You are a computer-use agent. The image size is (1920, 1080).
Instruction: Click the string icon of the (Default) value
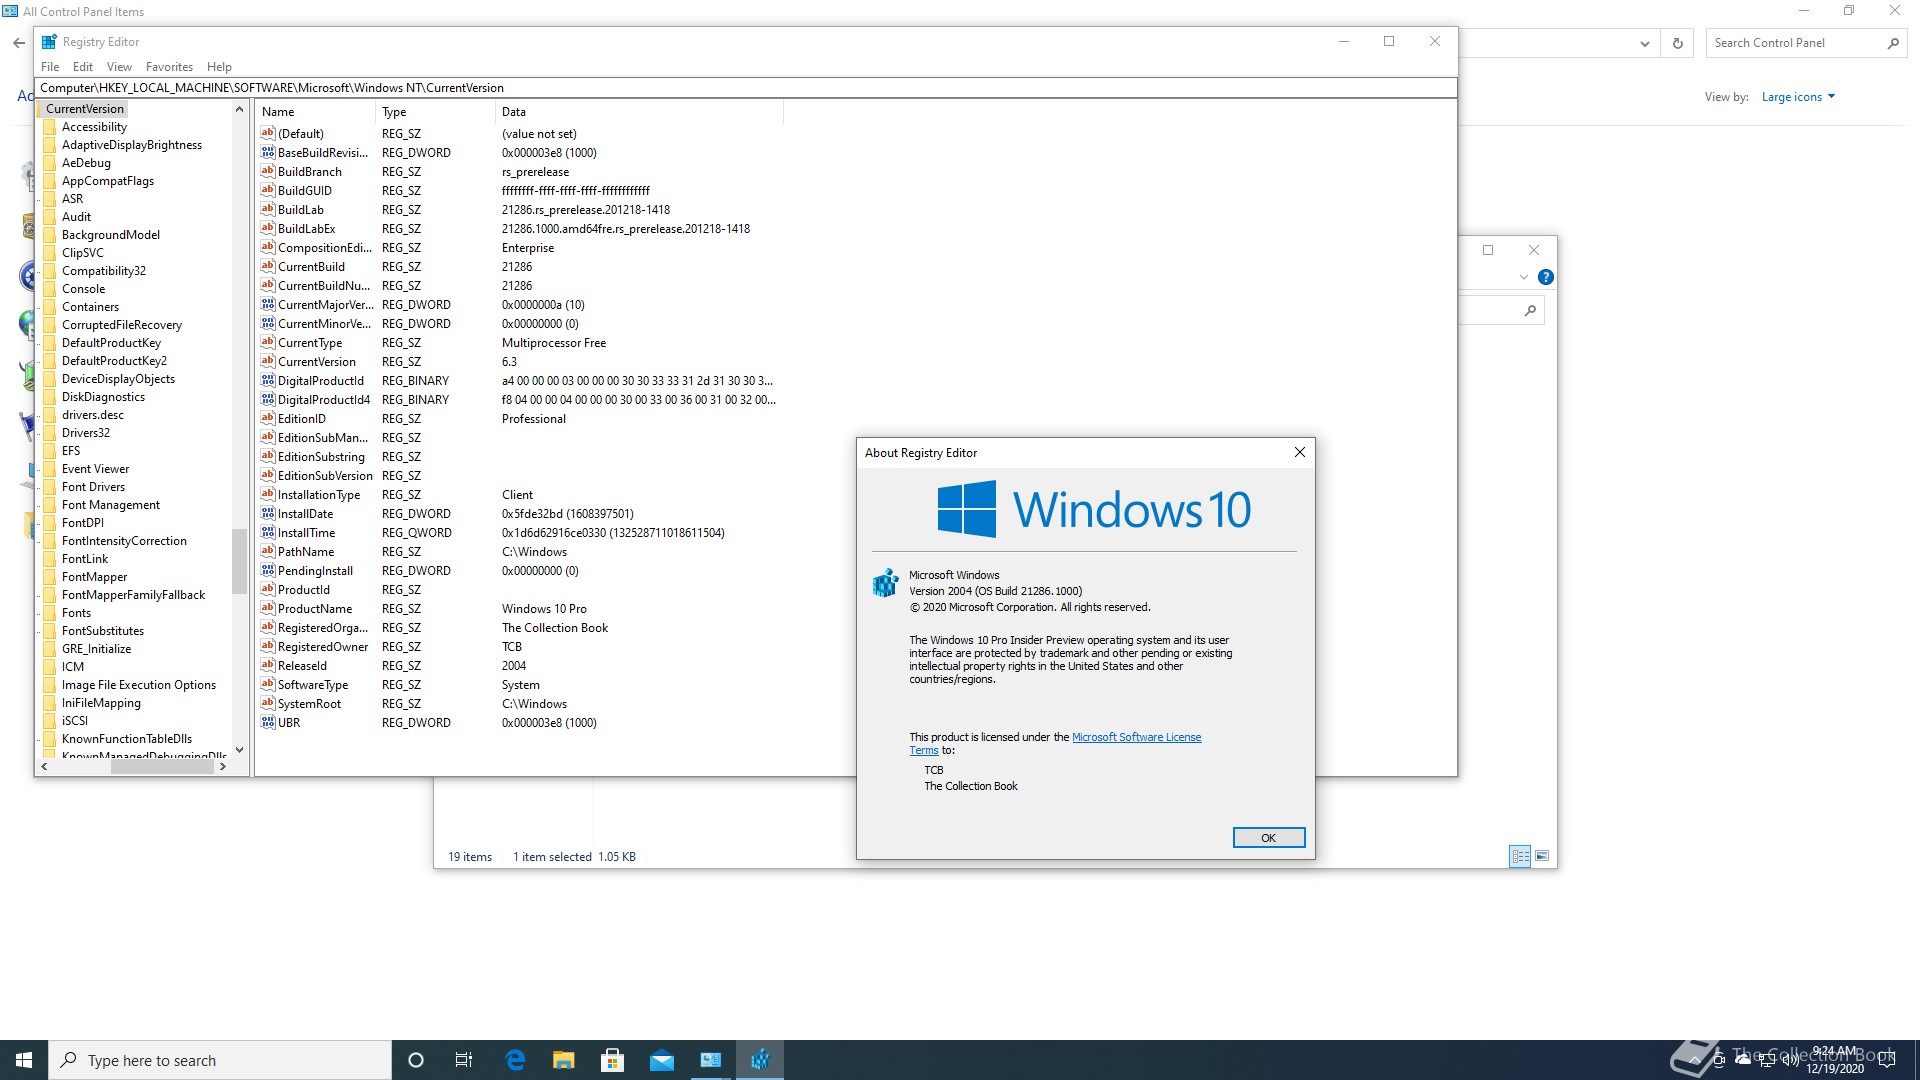point(267,133)
